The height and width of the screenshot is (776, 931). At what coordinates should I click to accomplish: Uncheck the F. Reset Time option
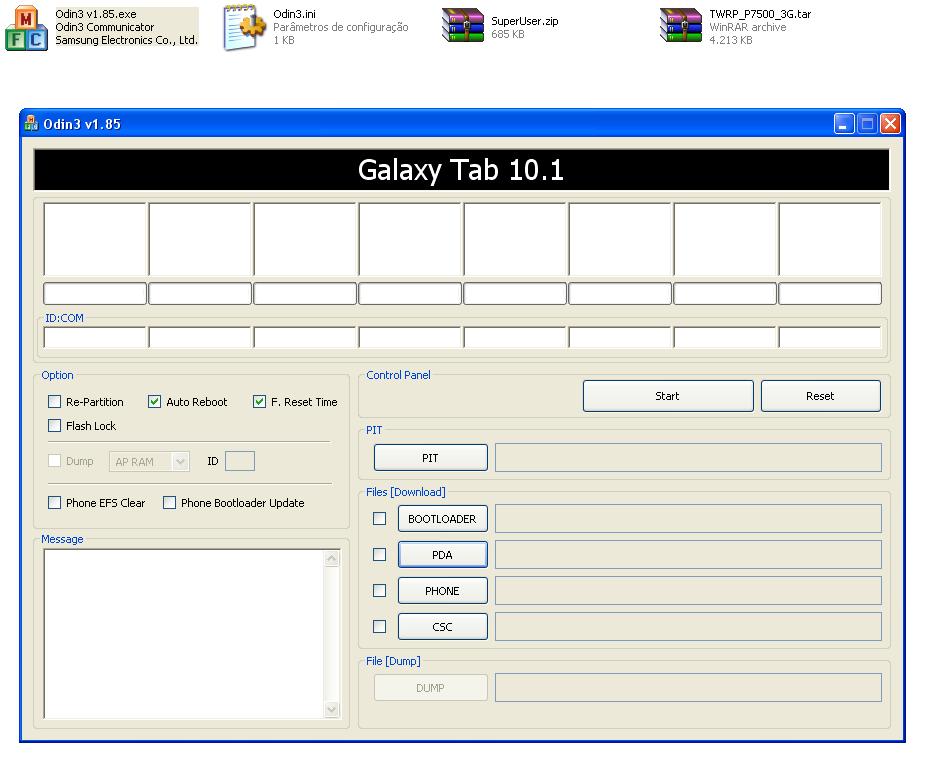(x=259, y=402)
